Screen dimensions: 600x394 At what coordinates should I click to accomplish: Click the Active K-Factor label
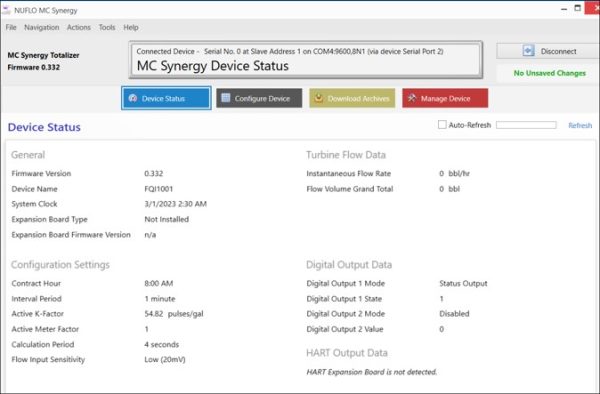point(38,314)
